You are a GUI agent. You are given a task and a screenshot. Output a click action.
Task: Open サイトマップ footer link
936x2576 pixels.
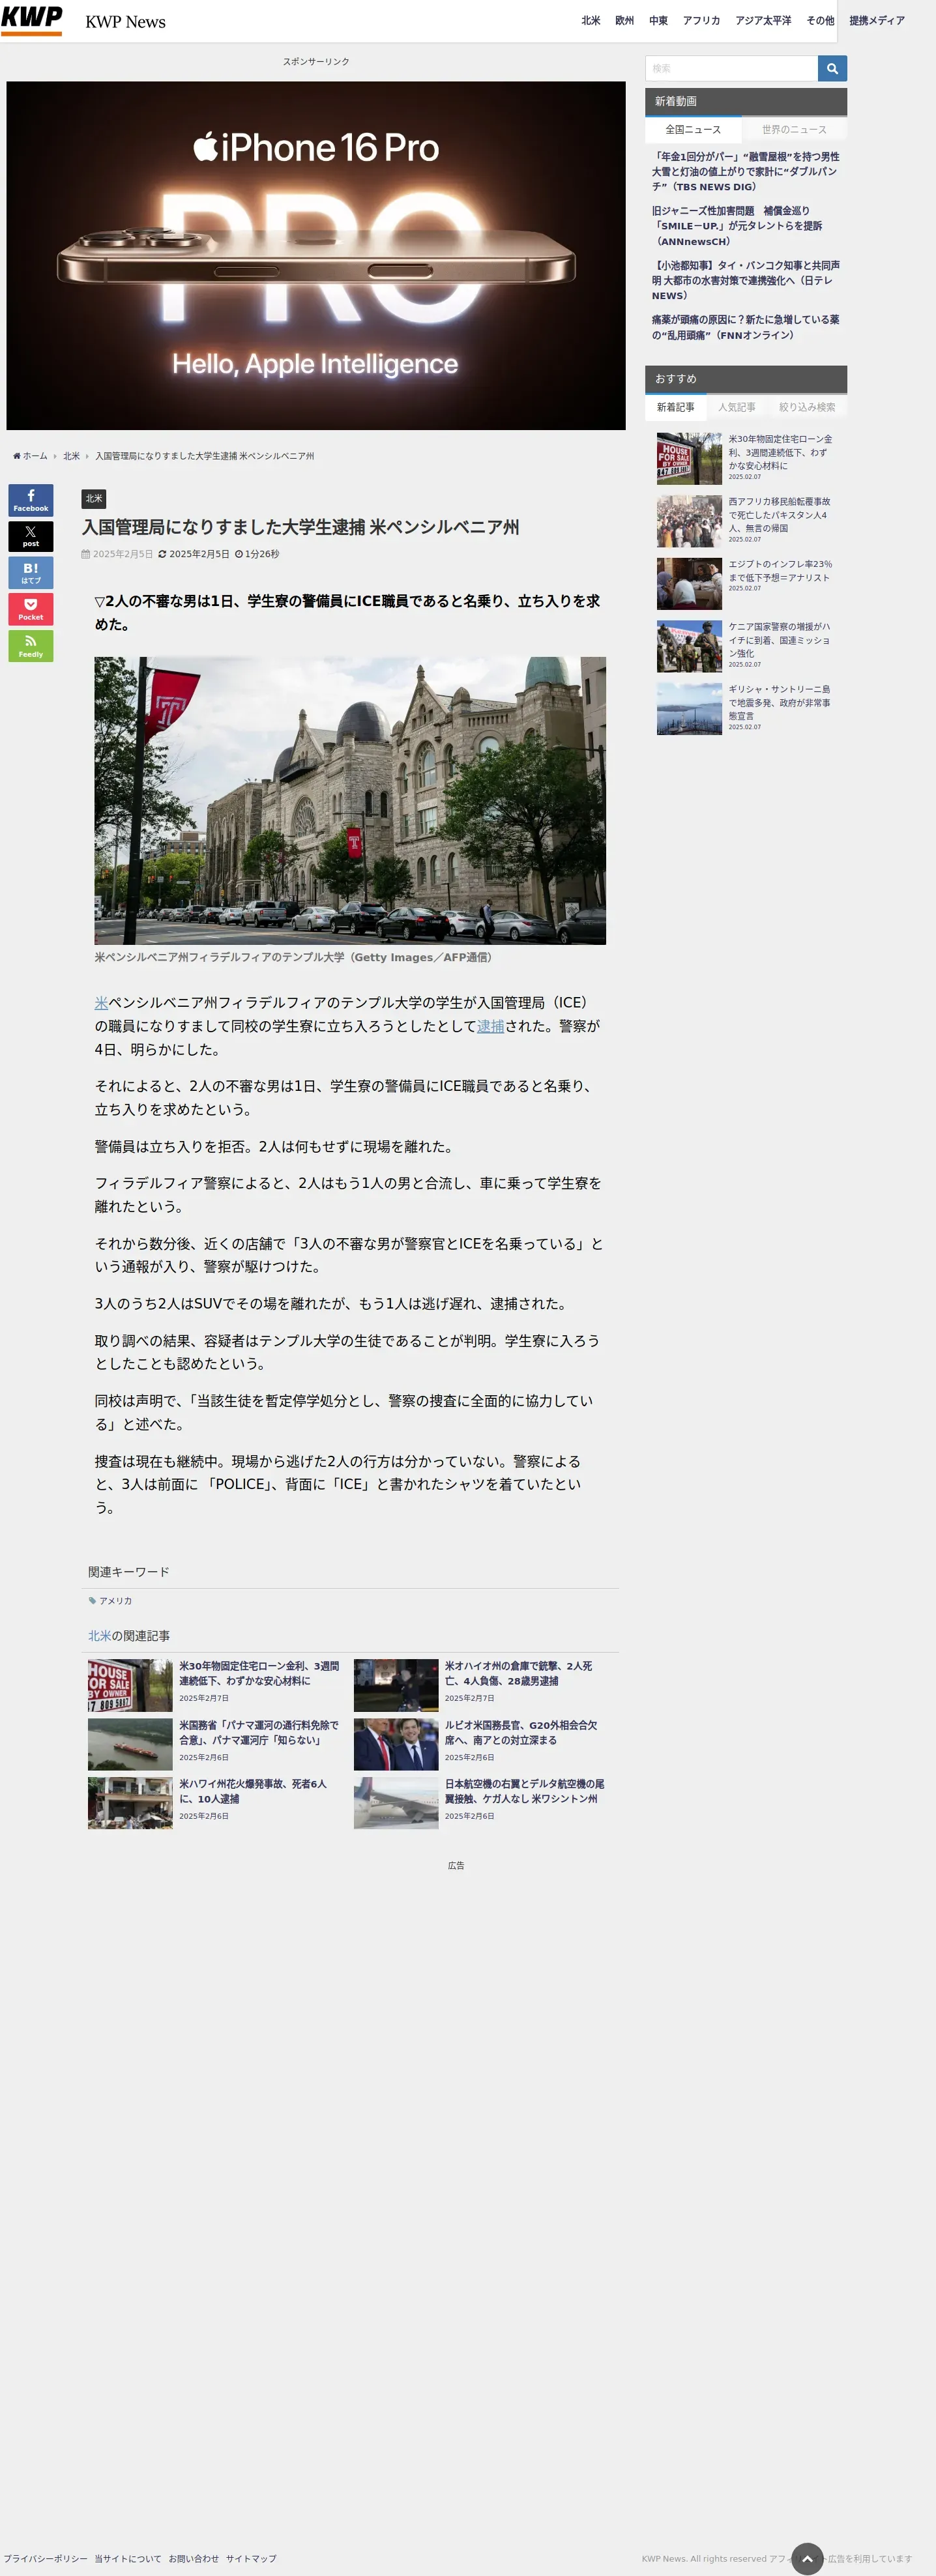251,2558
